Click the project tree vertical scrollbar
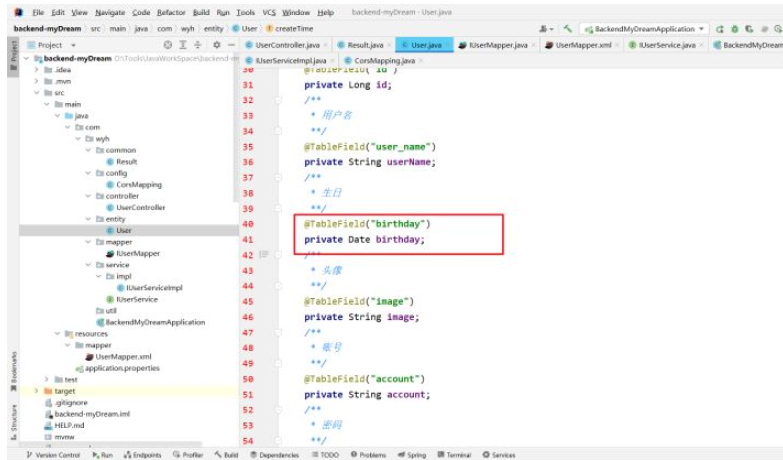Screen dimensions: 783x460 pos(235,130)
